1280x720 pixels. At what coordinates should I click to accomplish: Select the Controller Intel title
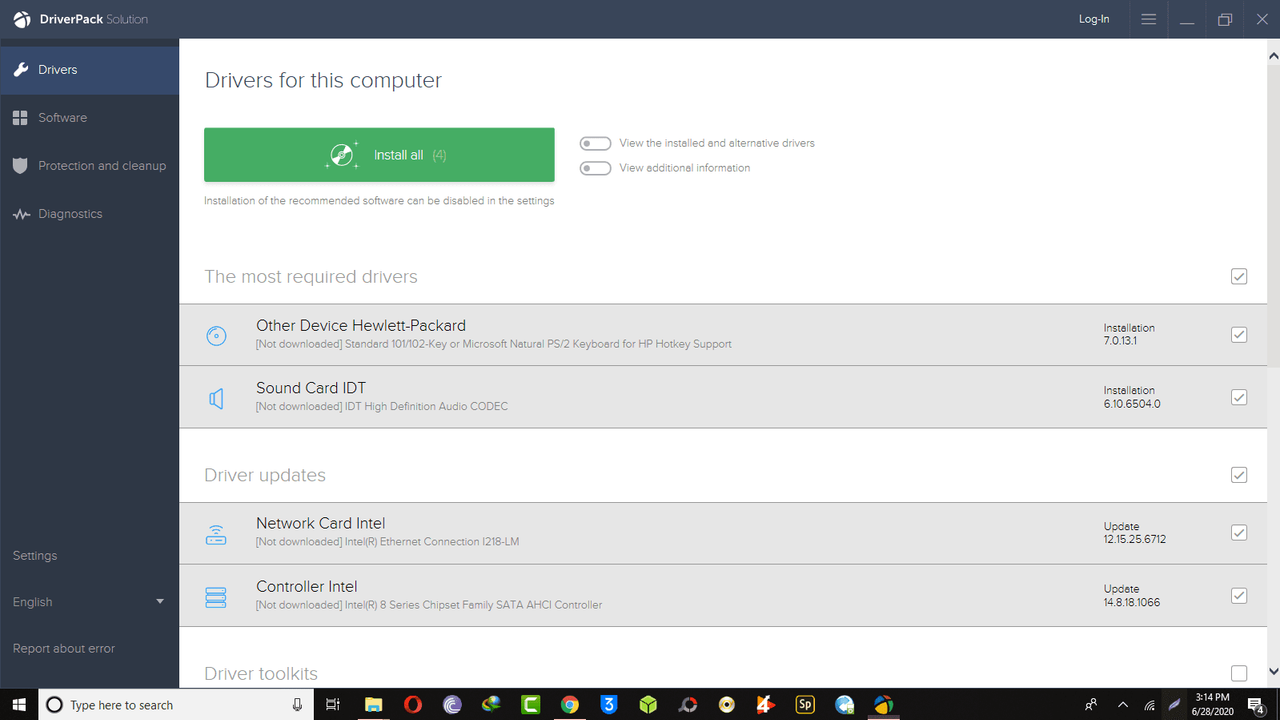coord(306,586)
